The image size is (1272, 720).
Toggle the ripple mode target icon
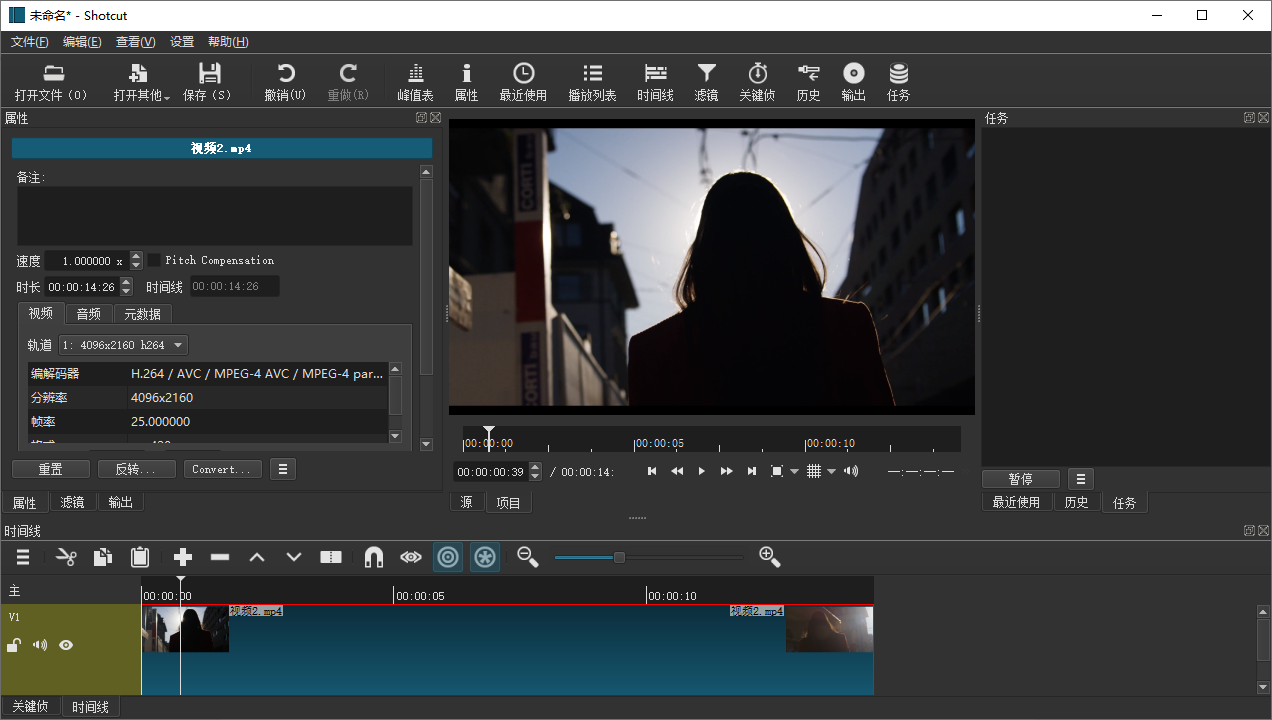(448, 557)
